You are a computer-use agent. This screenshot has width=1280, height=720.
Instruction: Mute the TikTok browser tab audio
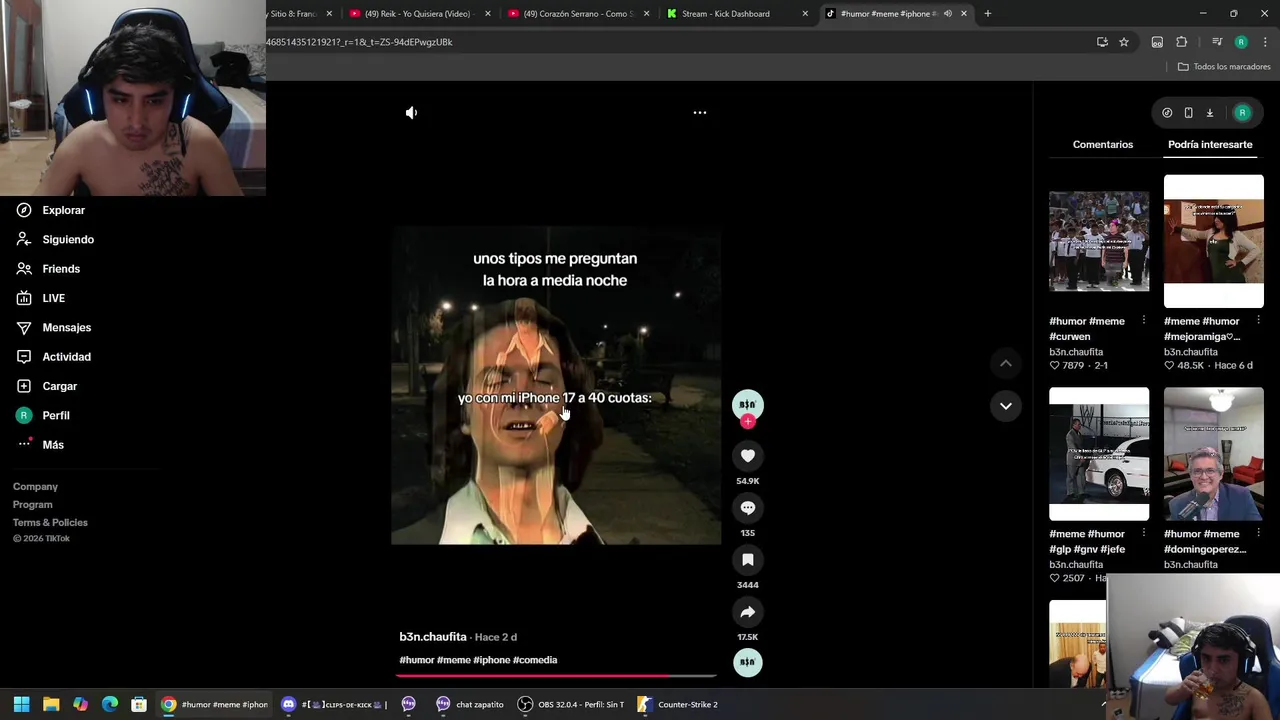[948, 14]
